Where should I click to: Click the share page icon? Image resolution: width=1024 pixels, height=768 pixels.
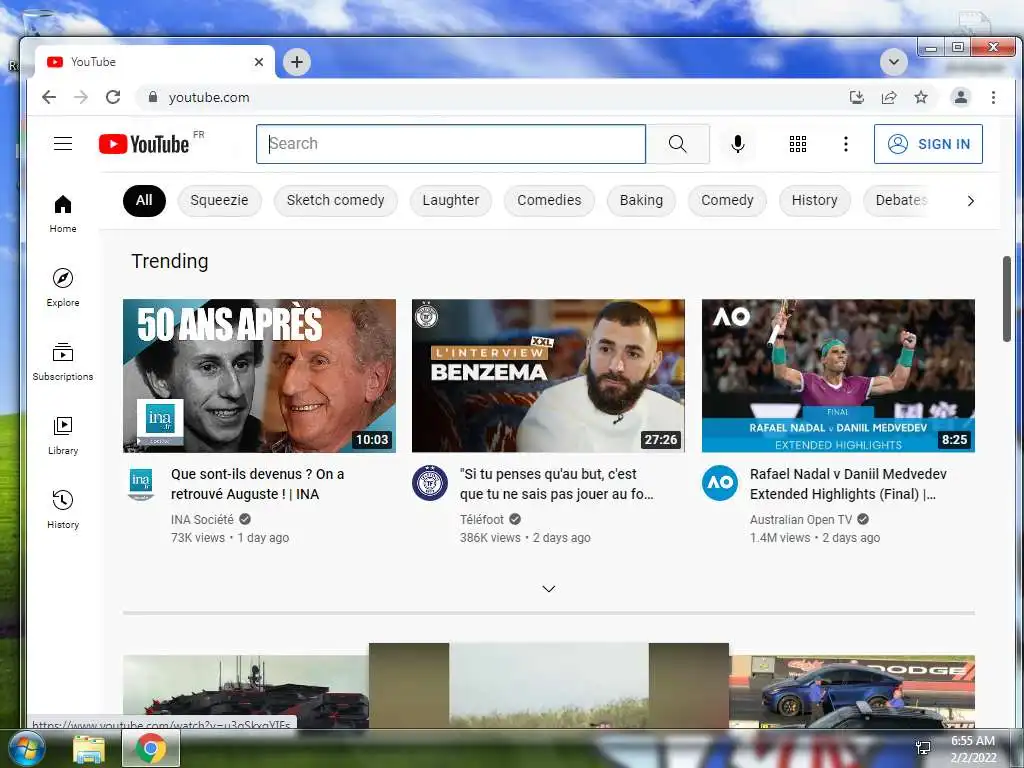click(889, 97)
